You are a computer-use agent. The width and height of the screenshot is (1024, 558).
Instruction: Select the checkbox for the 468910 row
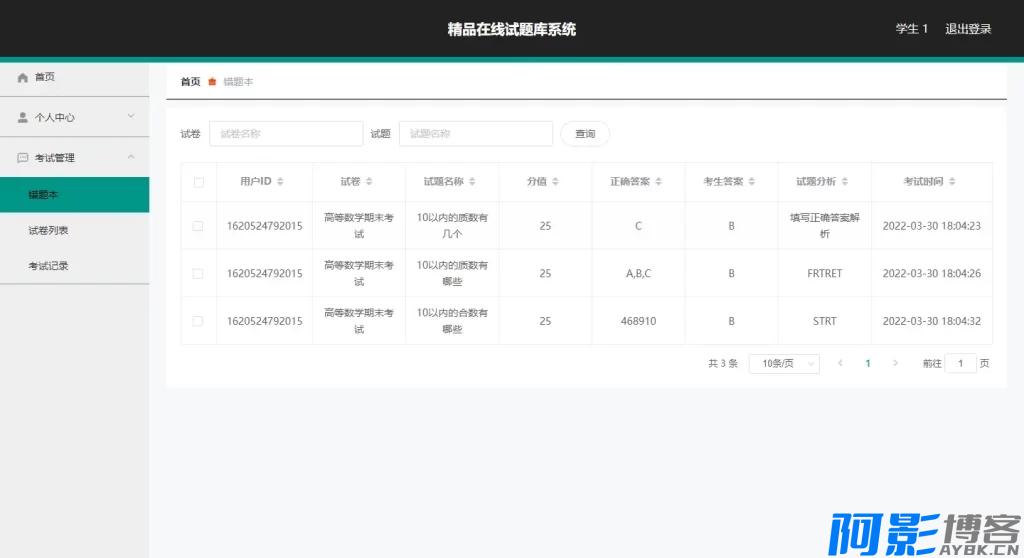[x=198, y=321]
